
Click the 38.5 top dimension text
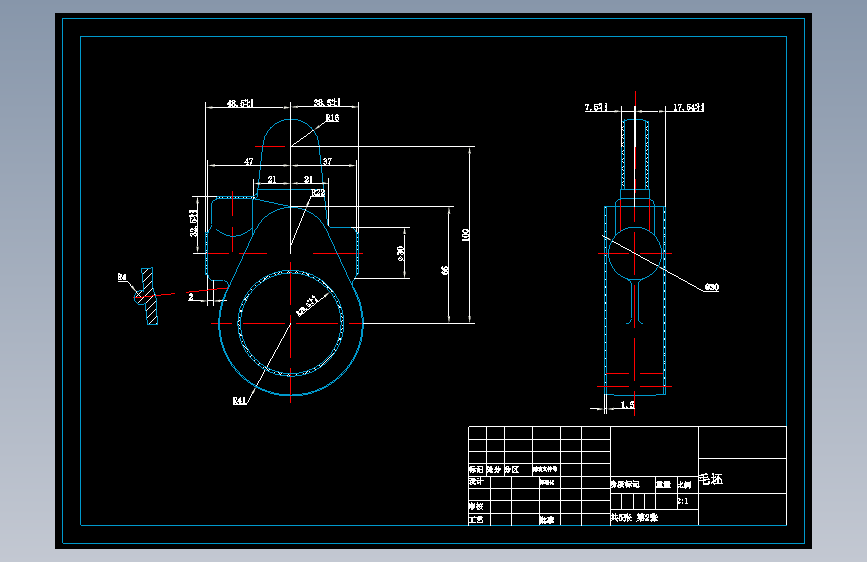[x=327, y=102]
